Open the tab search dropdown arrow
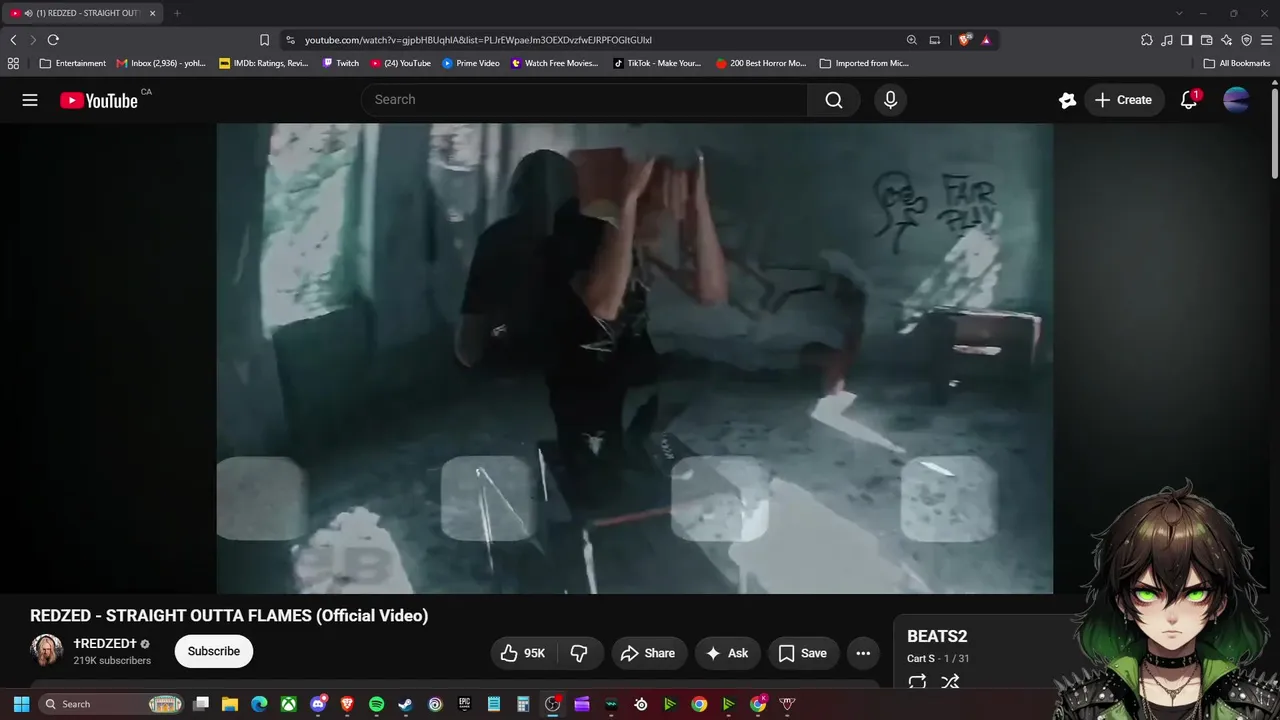1280x720 pixels. pos(1179,13)
